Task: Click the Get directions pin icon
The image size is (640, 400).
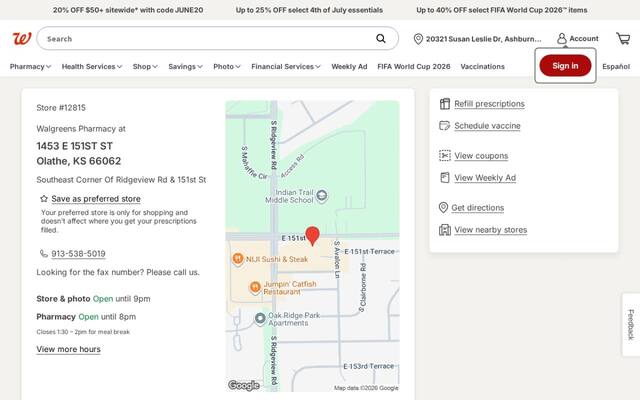Action: tap(443, 207)
